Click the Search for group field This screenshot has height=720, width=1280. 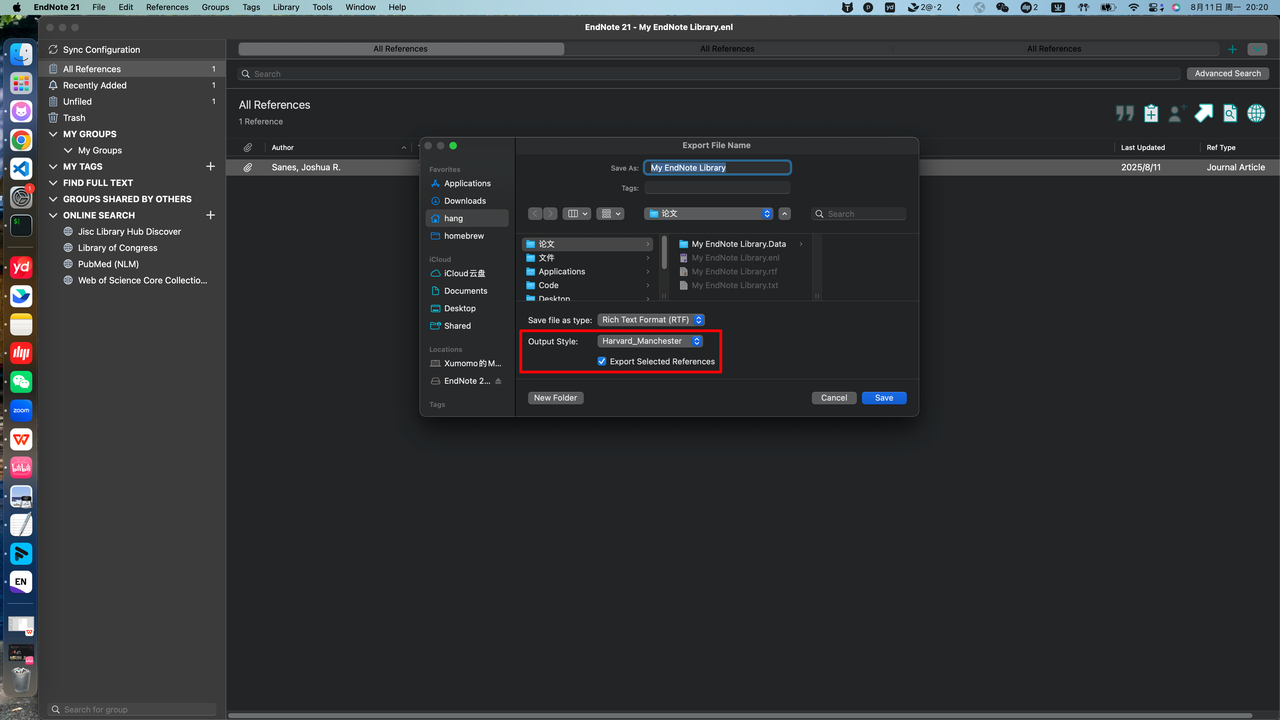[x=132, y=709]
